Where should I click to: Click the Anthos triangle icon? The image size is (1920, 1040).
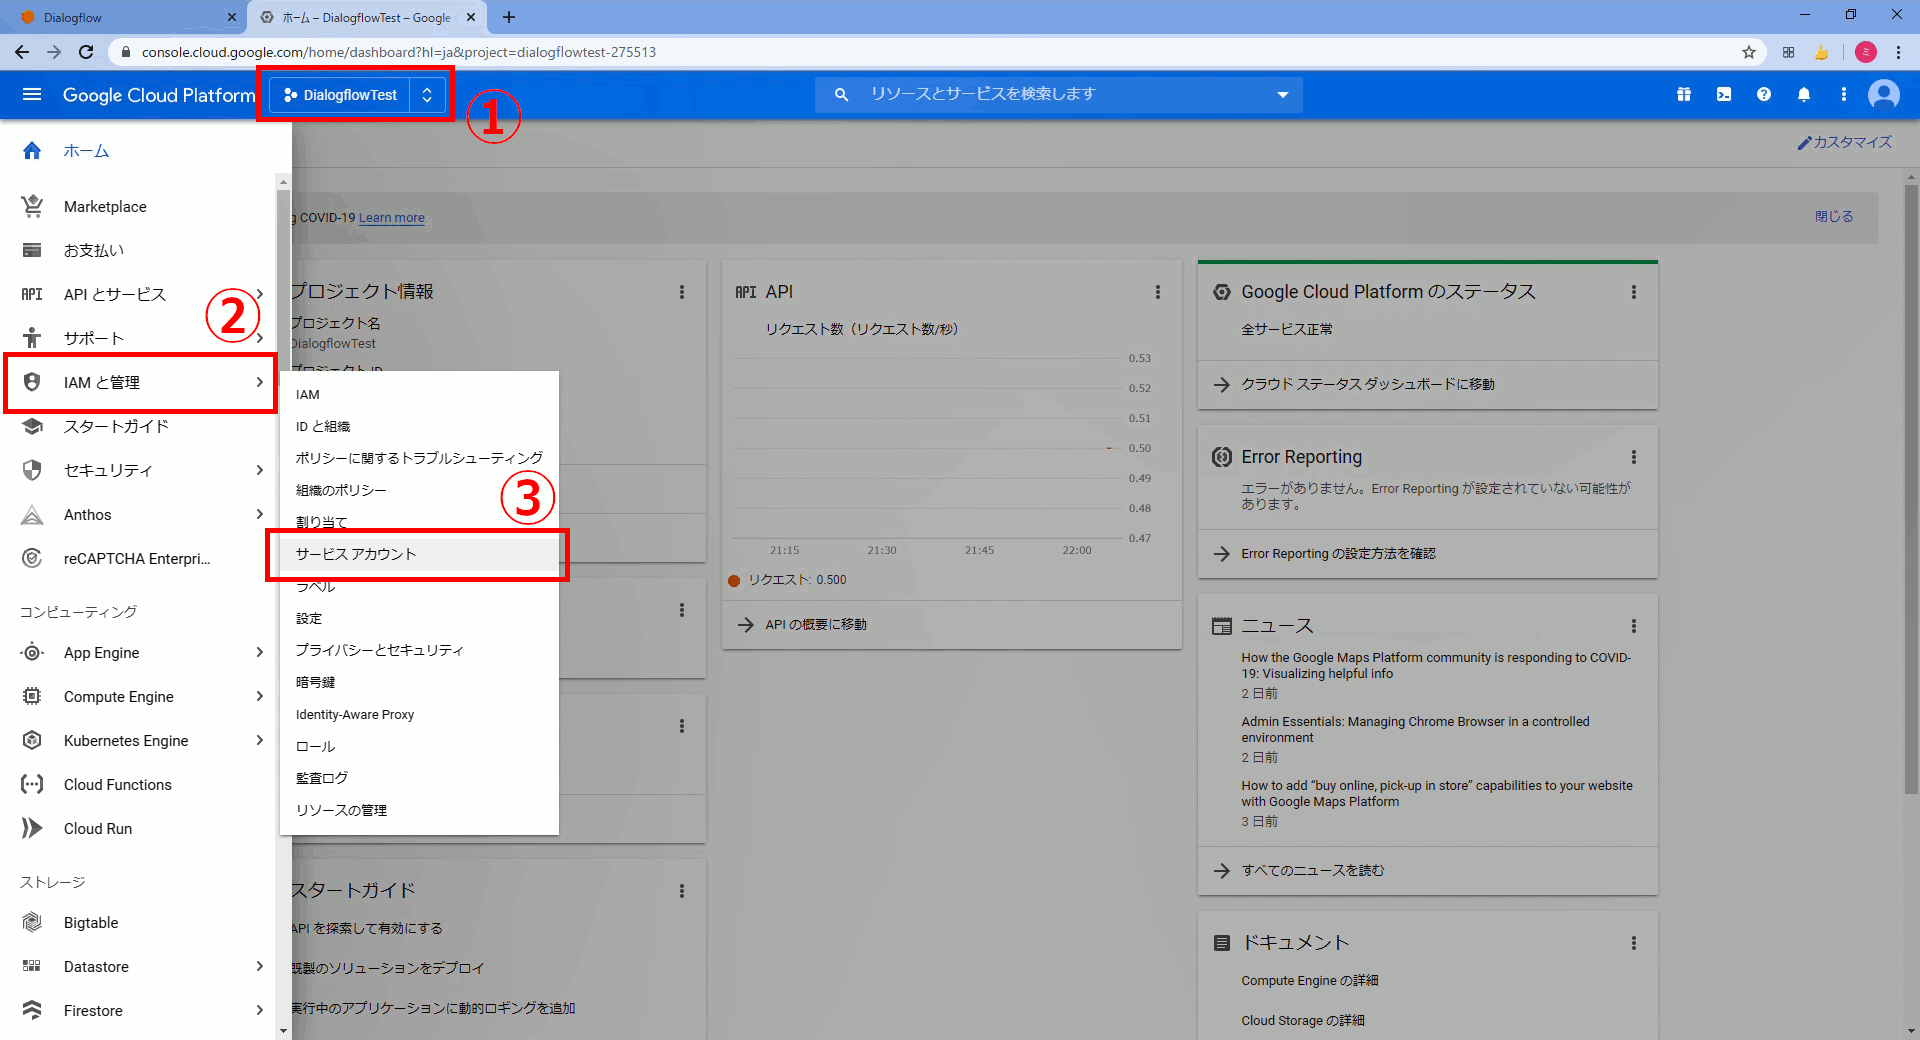click(32, 514)
